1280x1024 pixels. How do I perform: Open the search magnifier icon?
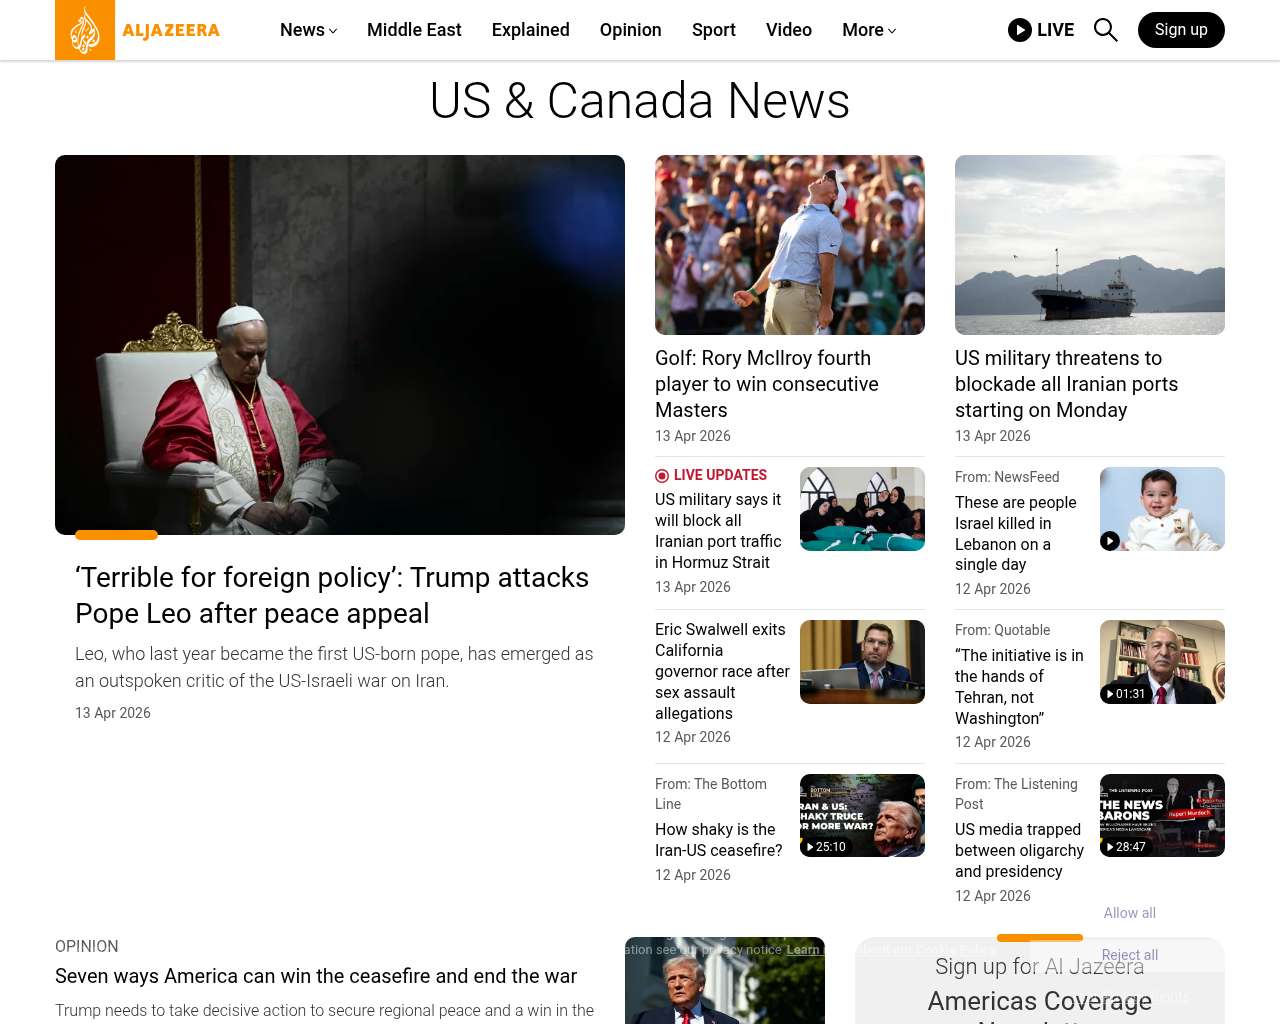(x=1105, y=30)
